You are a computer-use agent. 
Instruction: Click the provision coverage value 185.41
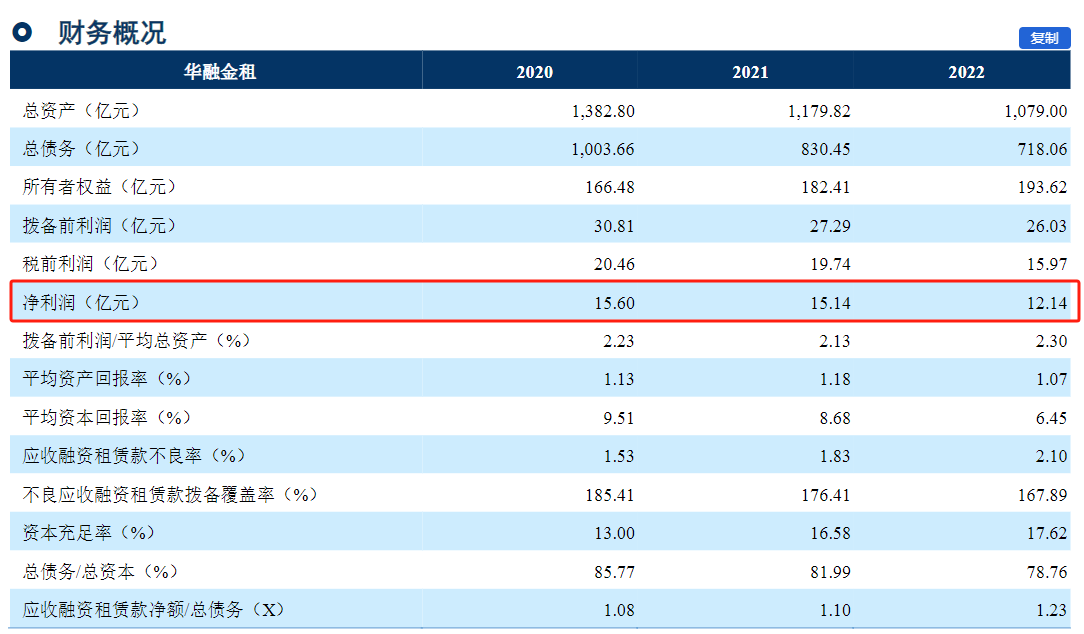click(610, 495)
